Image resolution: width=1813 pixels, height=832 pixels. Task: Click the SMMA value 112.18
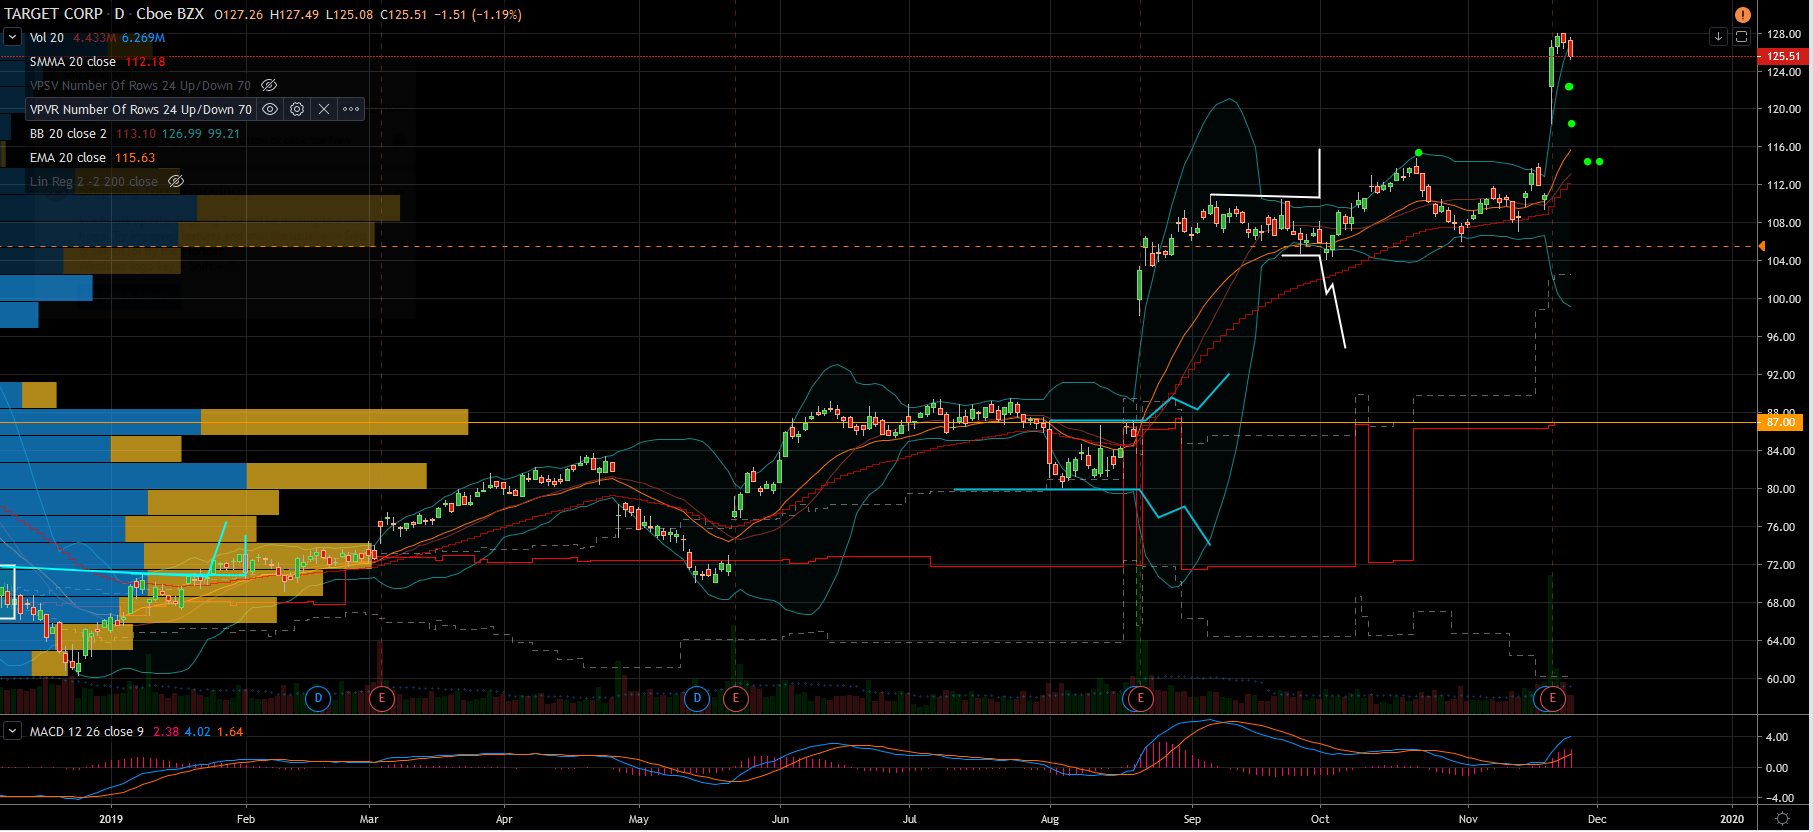point(146,61)
